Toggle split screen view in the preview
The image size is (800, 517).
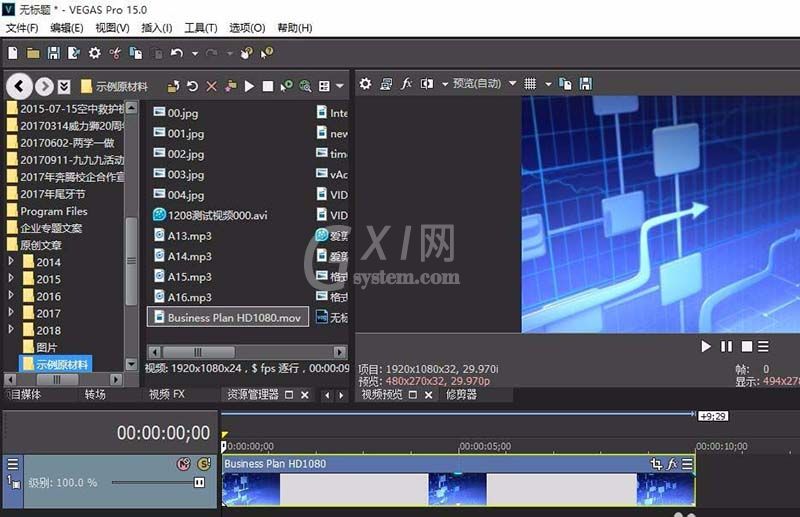427,84
